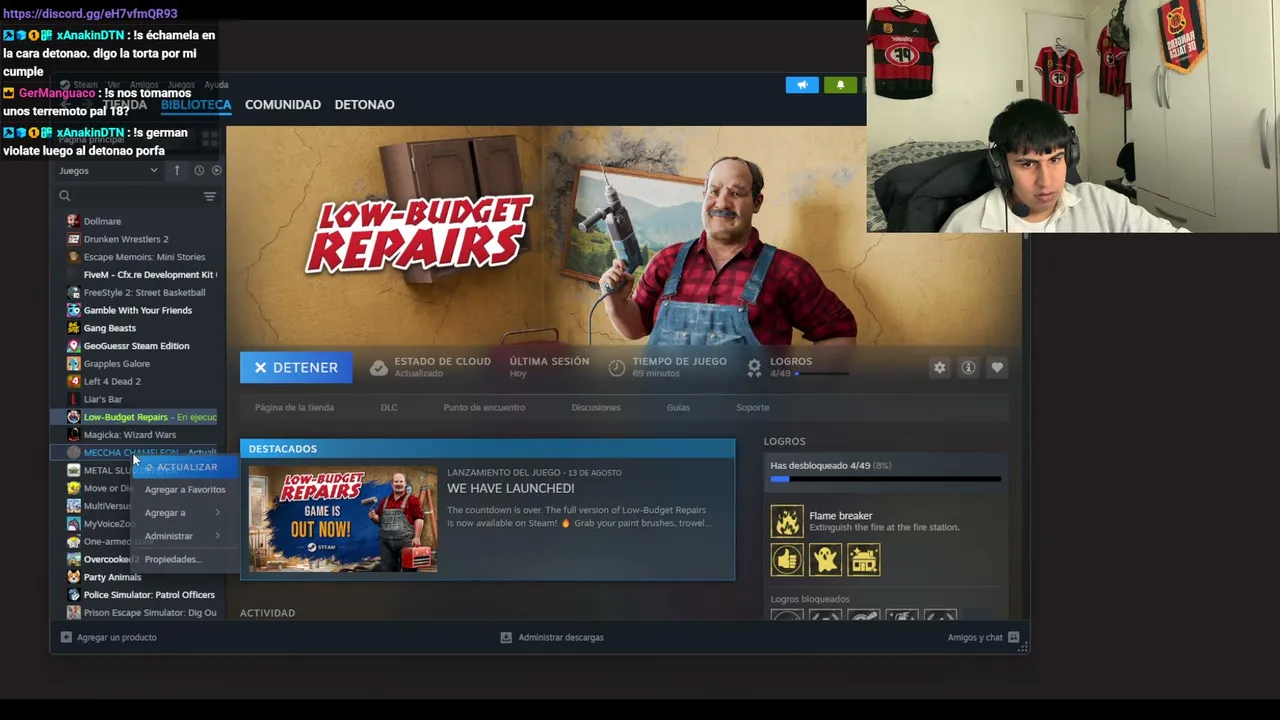Click the Administrar descargas download icon
The height and width of the screenshot is (720, 1280).
point(506,637)
